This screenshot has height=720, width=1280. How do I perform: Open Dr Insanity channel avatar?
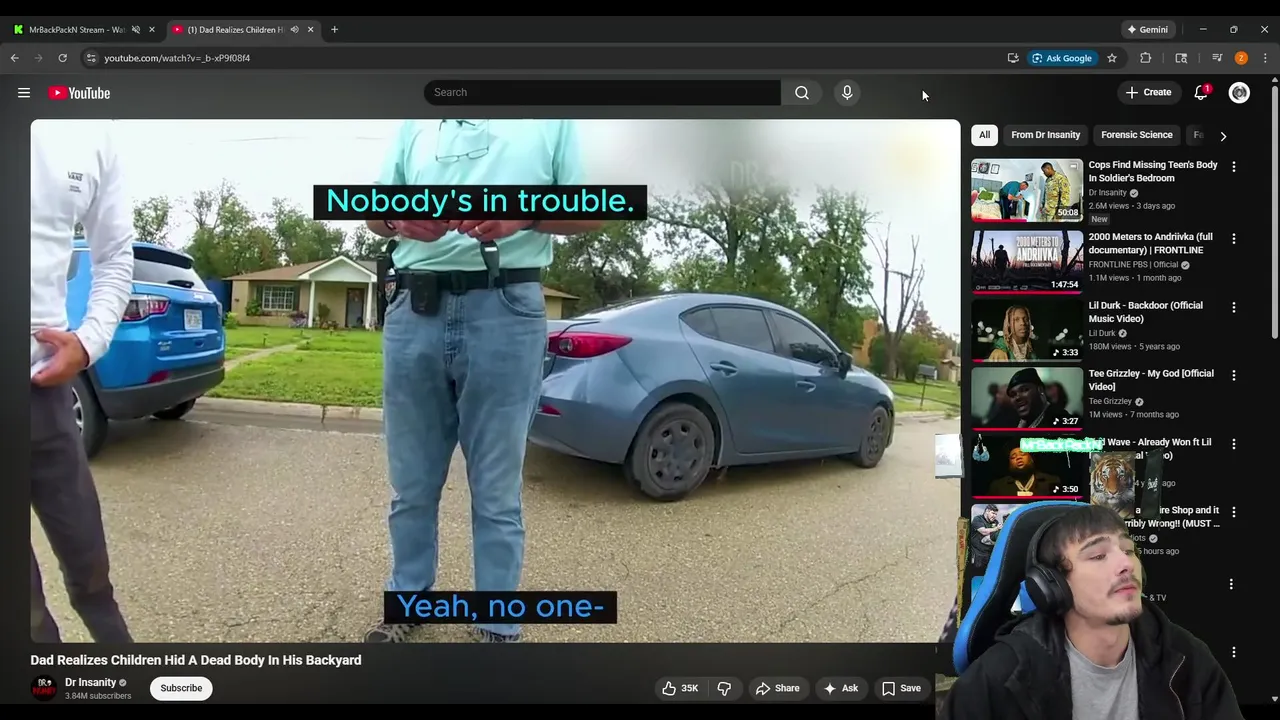pyautogui.click(x=44, y=688)
